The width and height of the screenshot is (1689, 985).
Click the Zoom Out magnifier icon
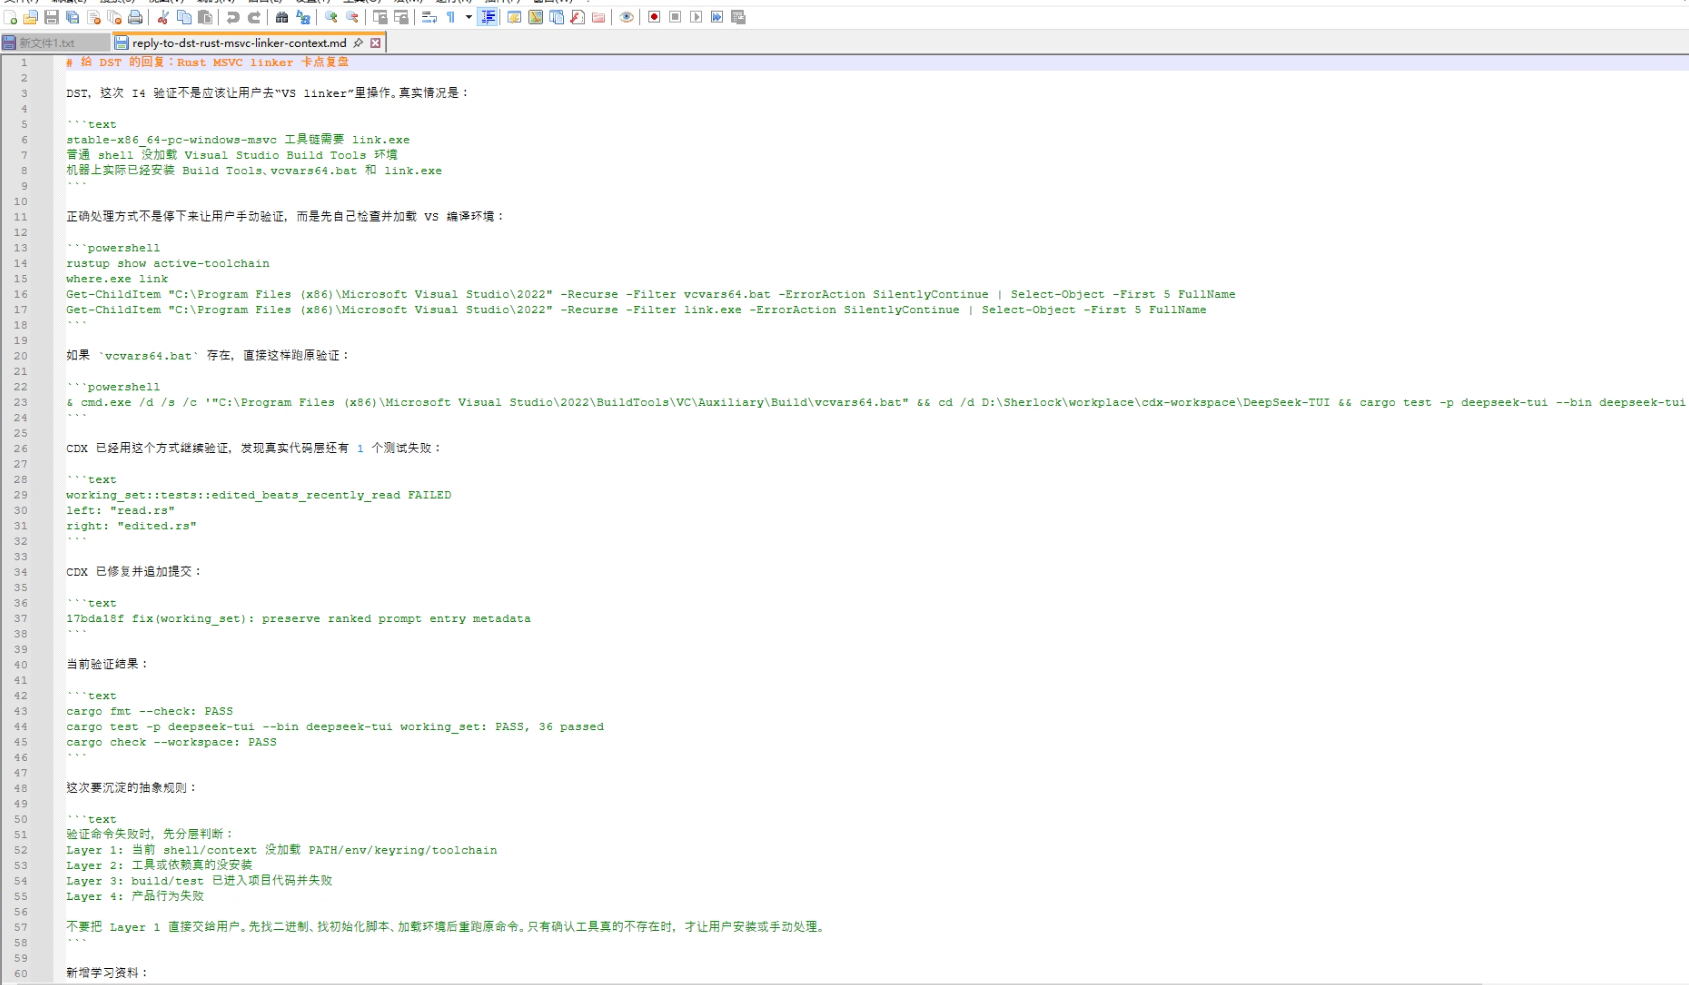point(352,17)
